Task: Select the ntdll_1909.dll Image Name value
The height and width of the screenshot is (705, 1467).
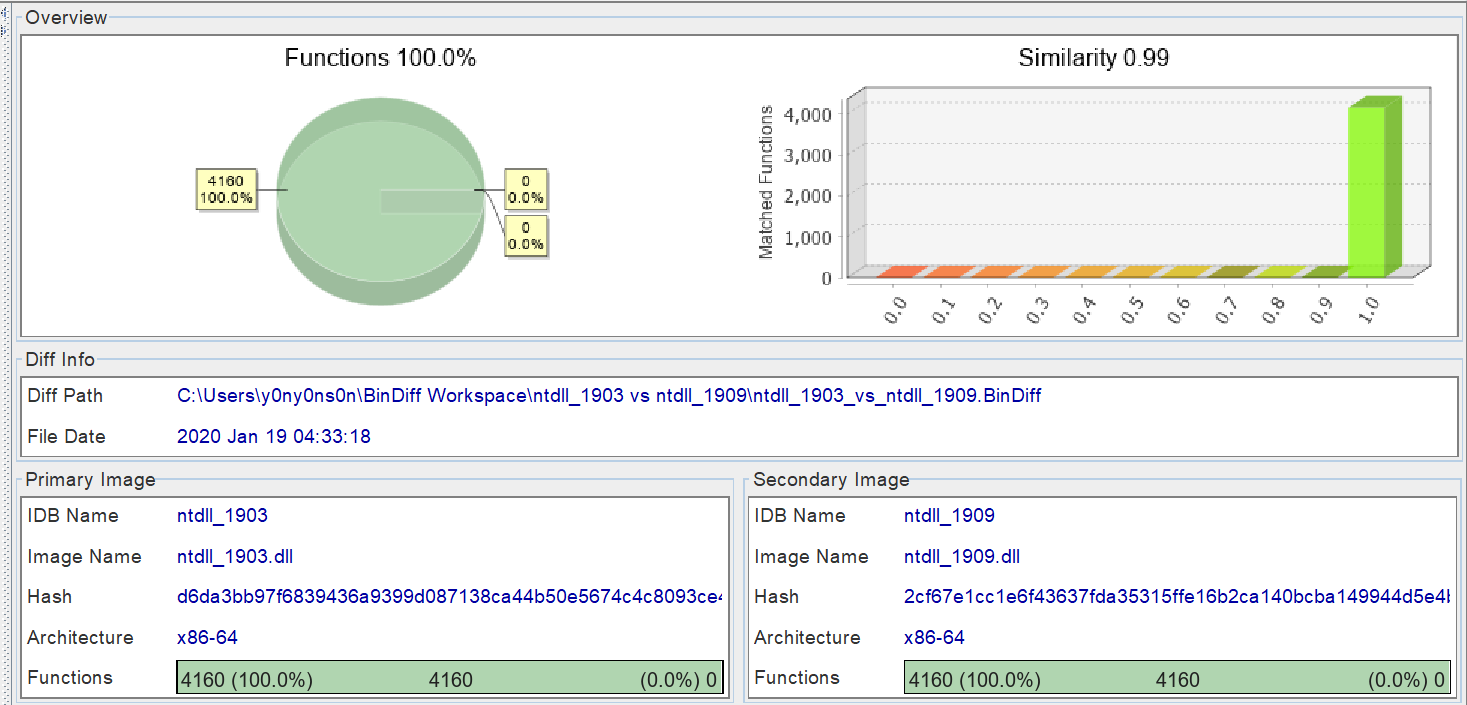Action: click(962, 557)
